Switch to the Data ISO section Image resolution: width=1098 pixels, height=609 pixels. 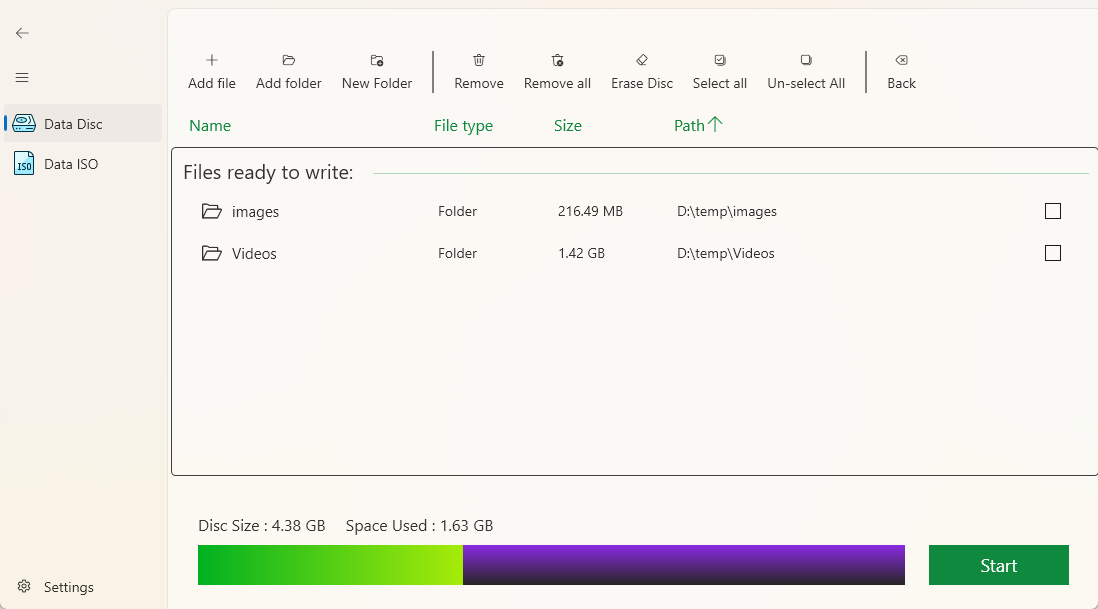(x=70, y=164)
